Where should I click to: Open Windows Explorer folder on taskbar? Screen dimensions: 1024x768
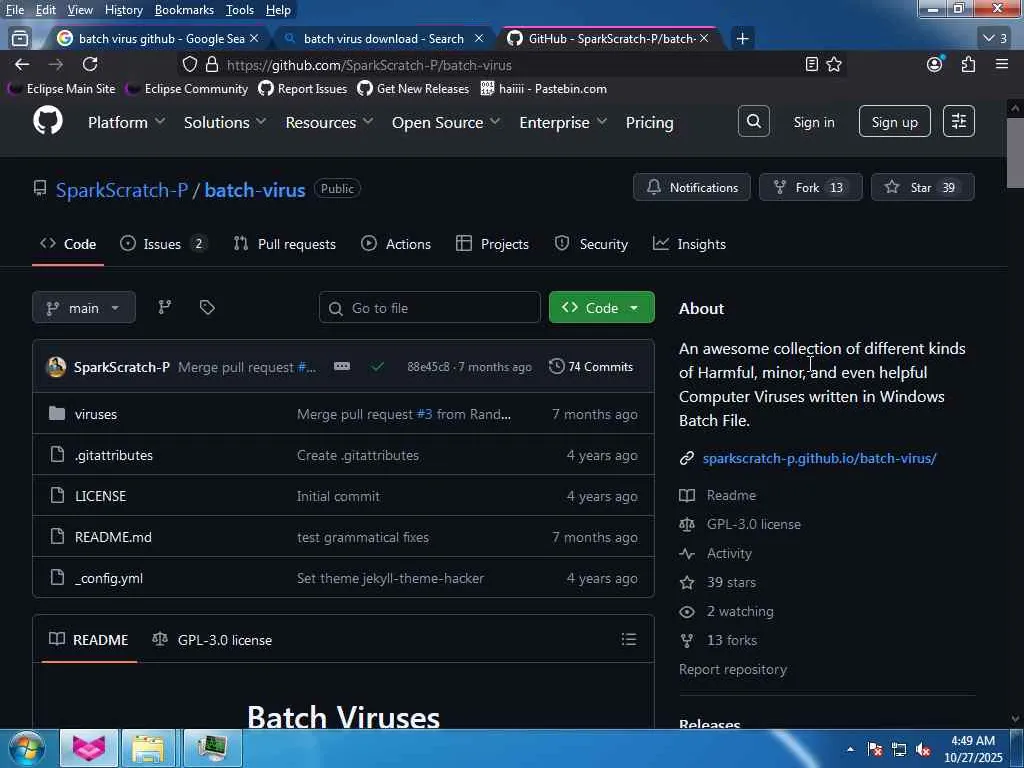coord(150,748)
